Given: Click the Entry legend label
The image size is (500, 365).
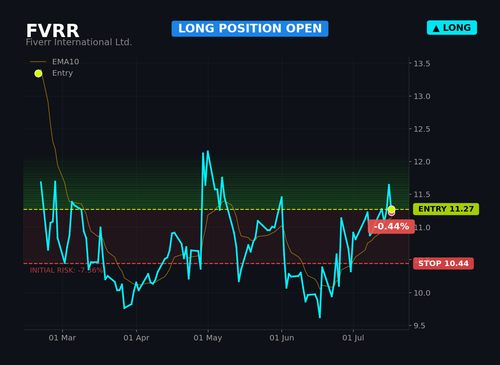Looking at the screenshot, I should point(62,73).
